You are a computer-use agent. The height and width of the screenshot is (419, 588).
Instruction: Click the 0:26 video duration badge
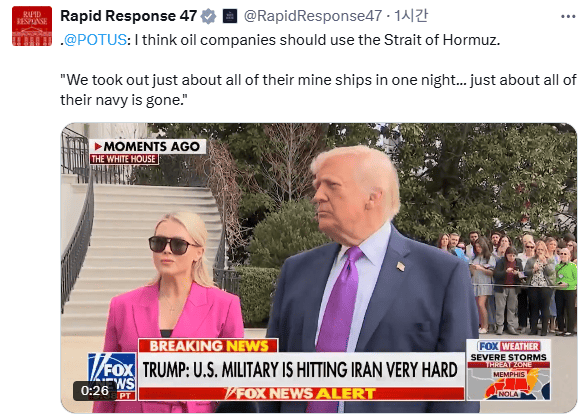94,390
